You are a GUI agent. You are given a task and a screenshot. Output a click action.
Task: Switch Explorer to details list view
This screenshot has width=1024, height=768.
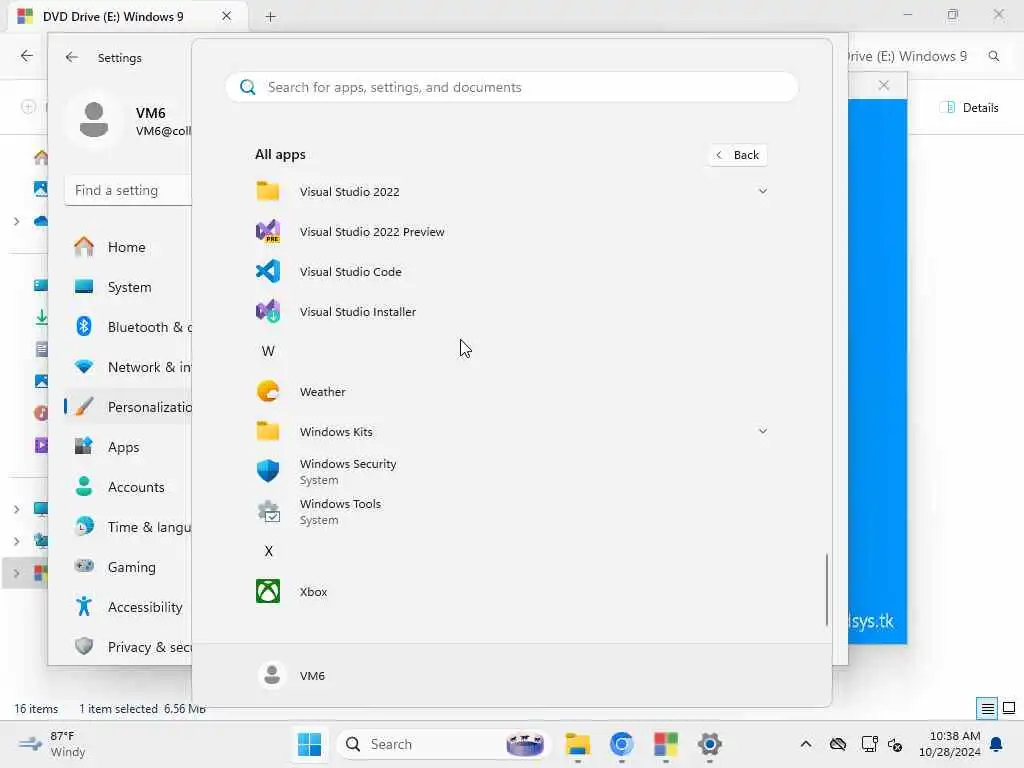[987, 708]
